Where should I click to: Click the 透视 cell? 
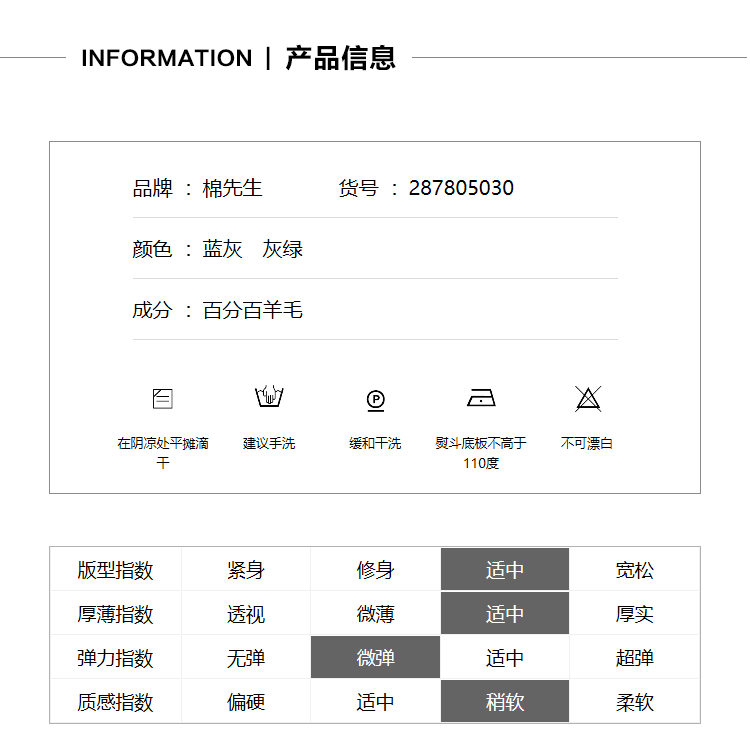(x=246, y=614)
